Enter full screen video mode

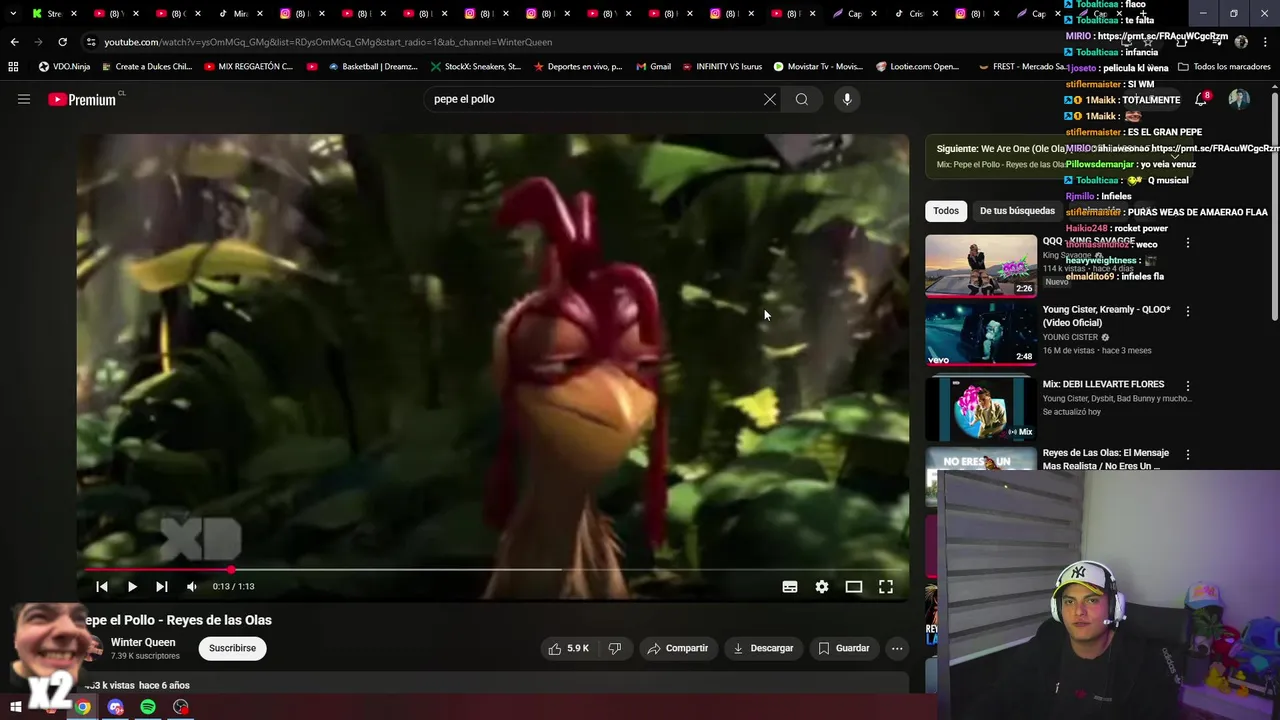(x=886, y=587)
